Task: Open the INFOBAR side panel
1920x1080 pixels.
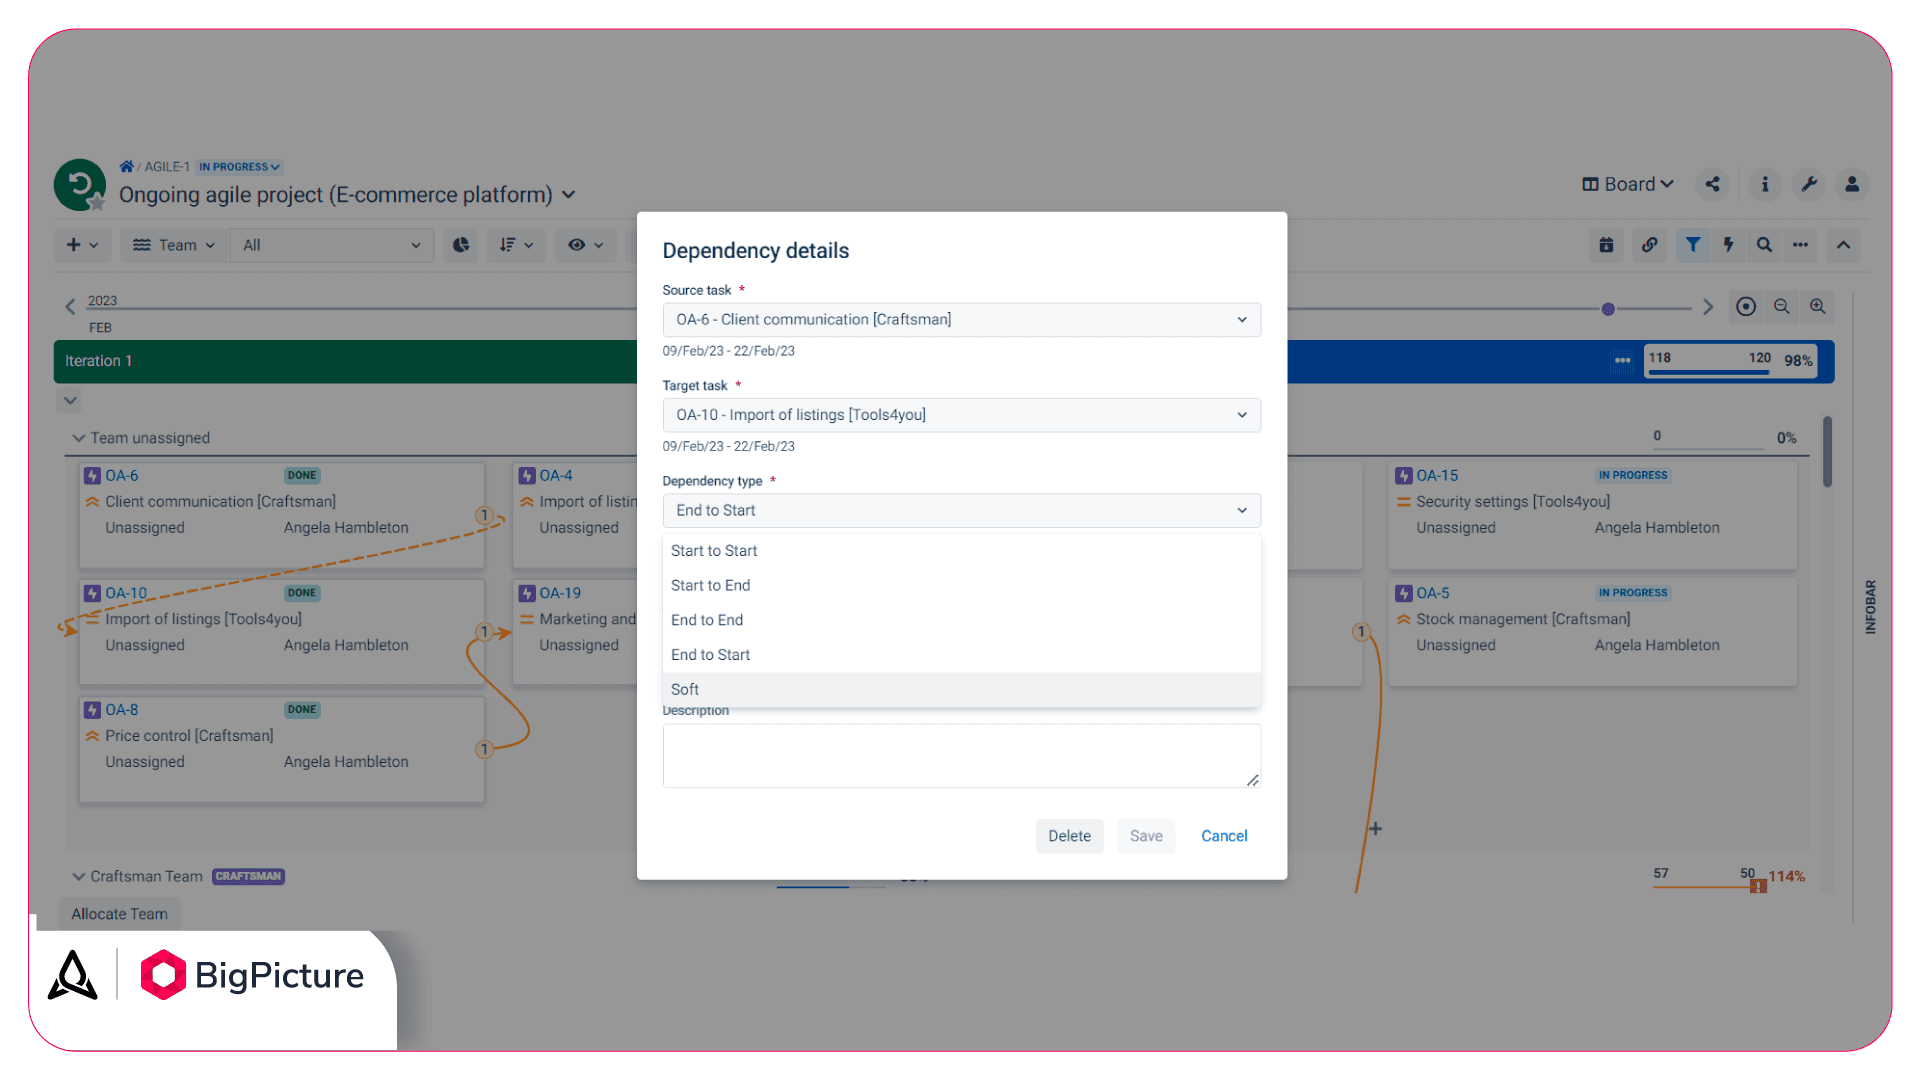Action: point(1870,607)
